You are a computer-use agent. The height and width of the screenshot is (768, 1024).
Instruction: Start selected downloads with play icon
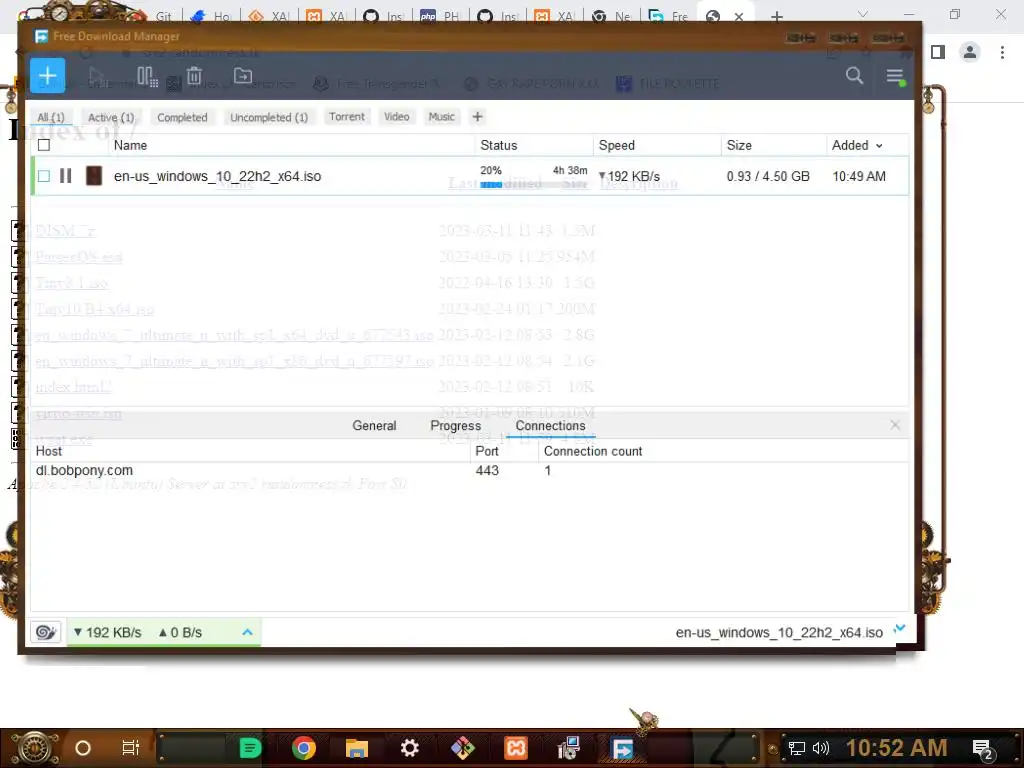(x=97, y=76)
